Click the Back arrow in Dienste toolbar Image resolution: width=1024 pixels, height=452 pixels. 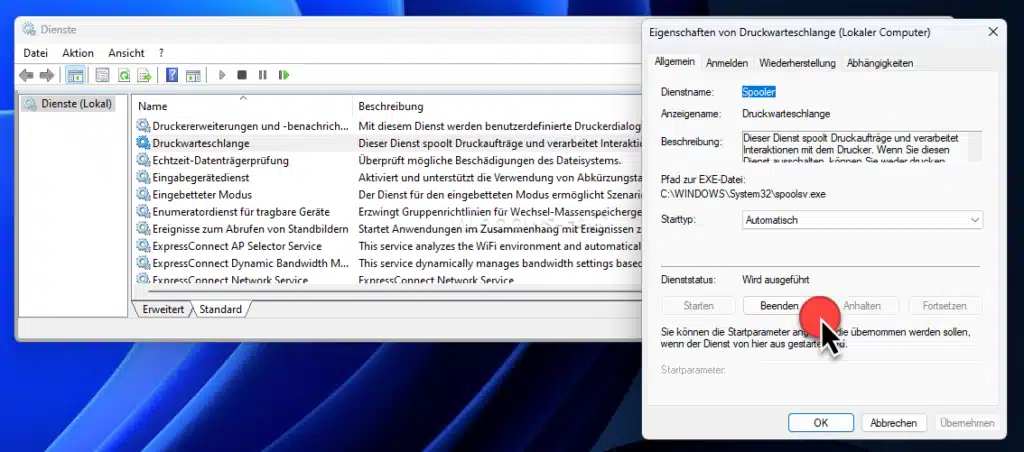pos(26,76)
